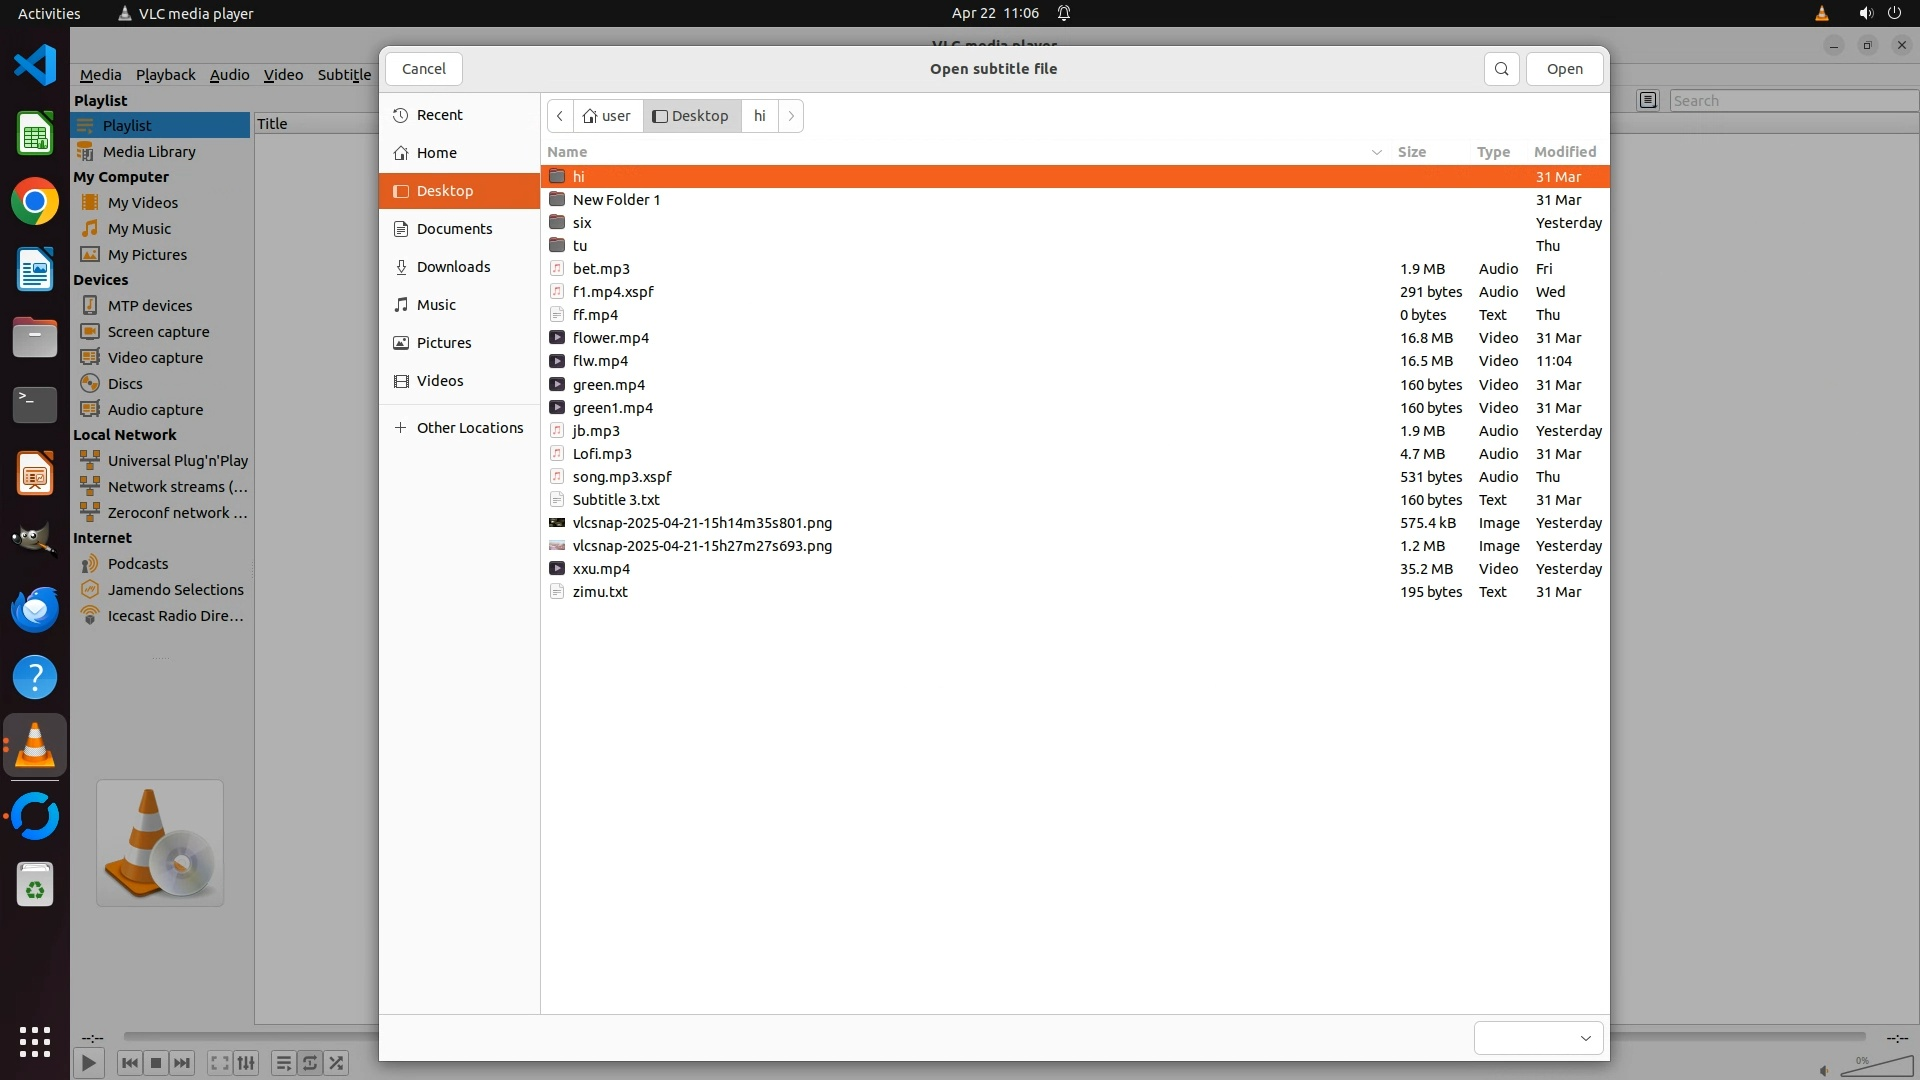Select the flower.mp4 video file

(610, 338)
